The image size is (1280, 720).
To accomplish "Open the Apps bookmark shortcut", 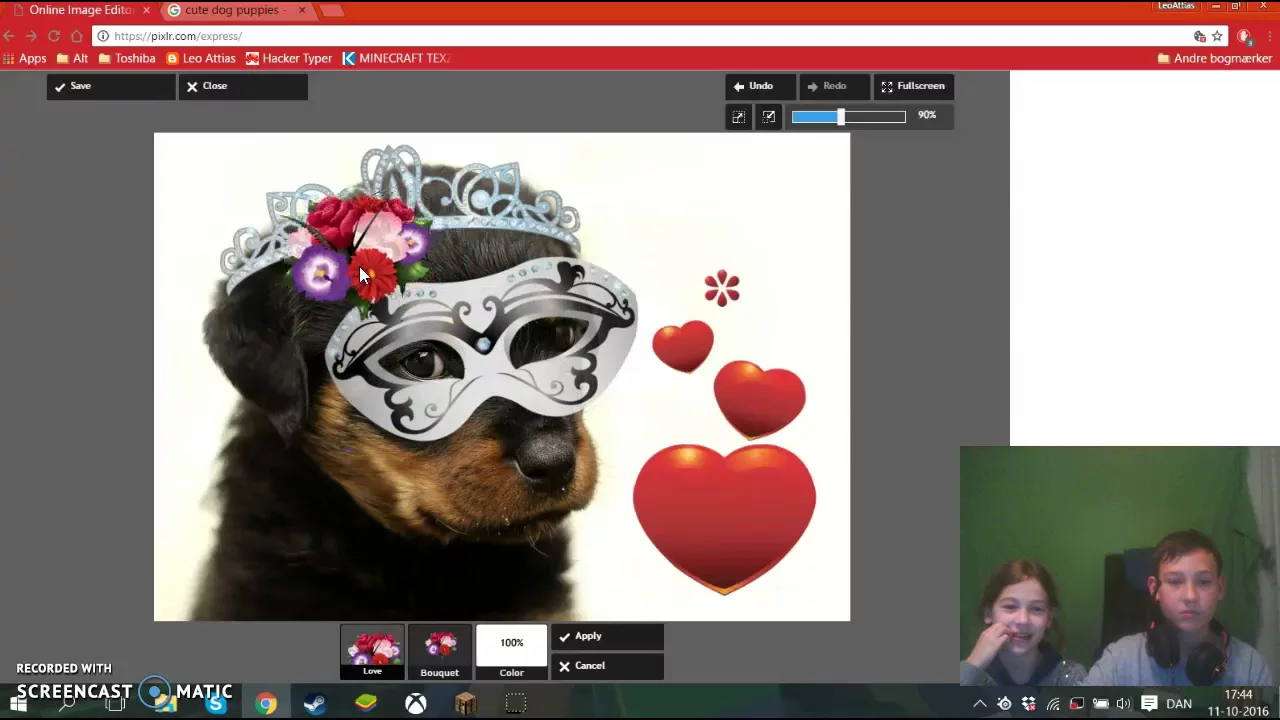I will 25,58.
